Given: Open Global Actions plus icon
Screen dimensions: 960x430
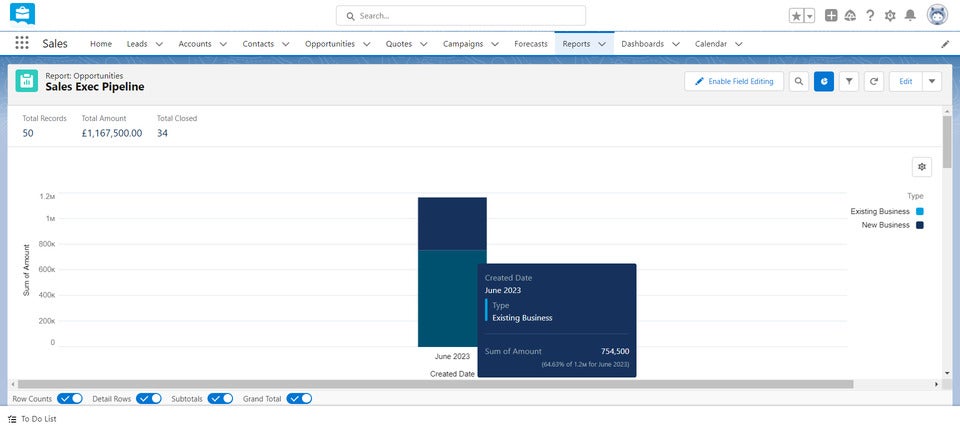Looking at the screenshot, I should 831,16.
